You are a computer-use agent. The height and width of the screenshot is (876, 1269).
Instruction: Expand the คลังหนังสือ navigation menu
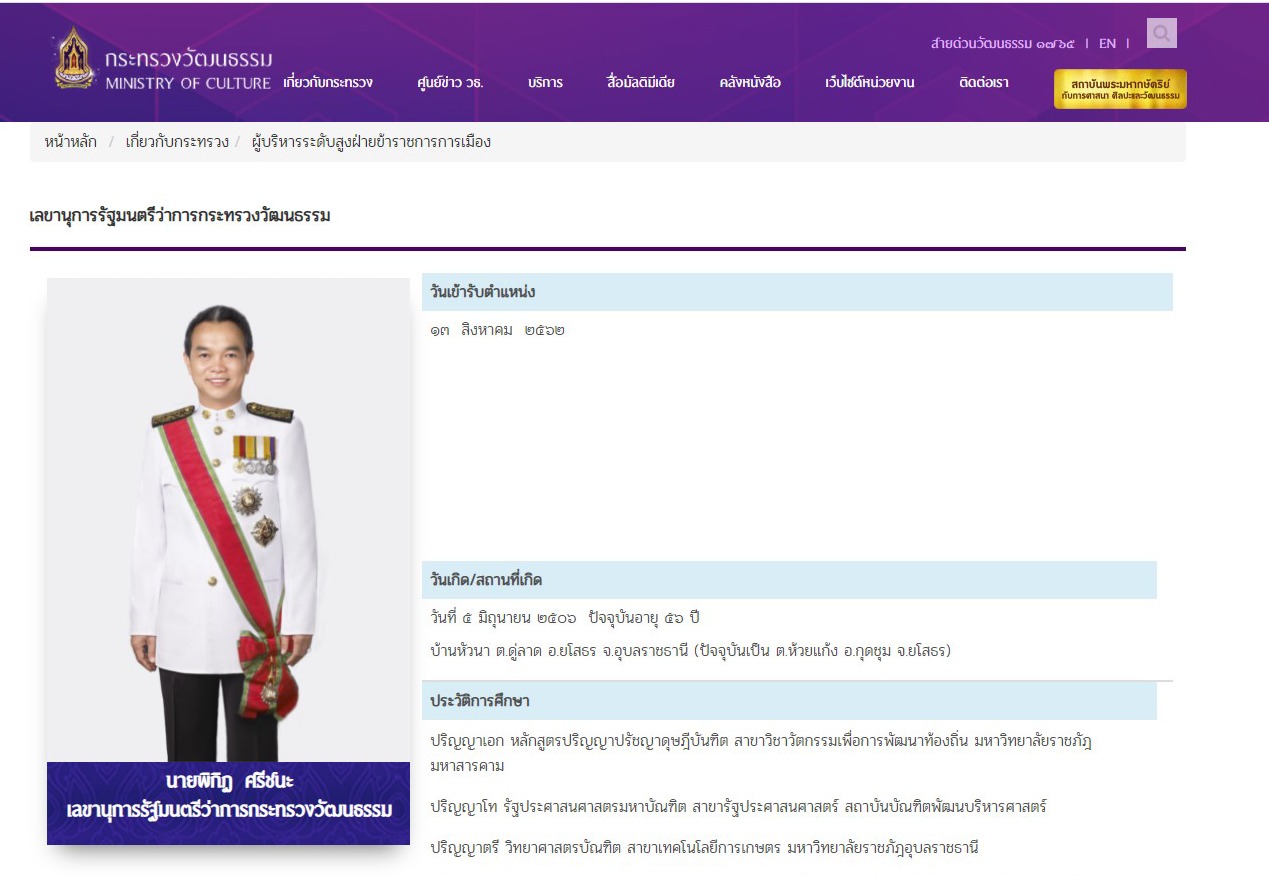click(750, 83)
